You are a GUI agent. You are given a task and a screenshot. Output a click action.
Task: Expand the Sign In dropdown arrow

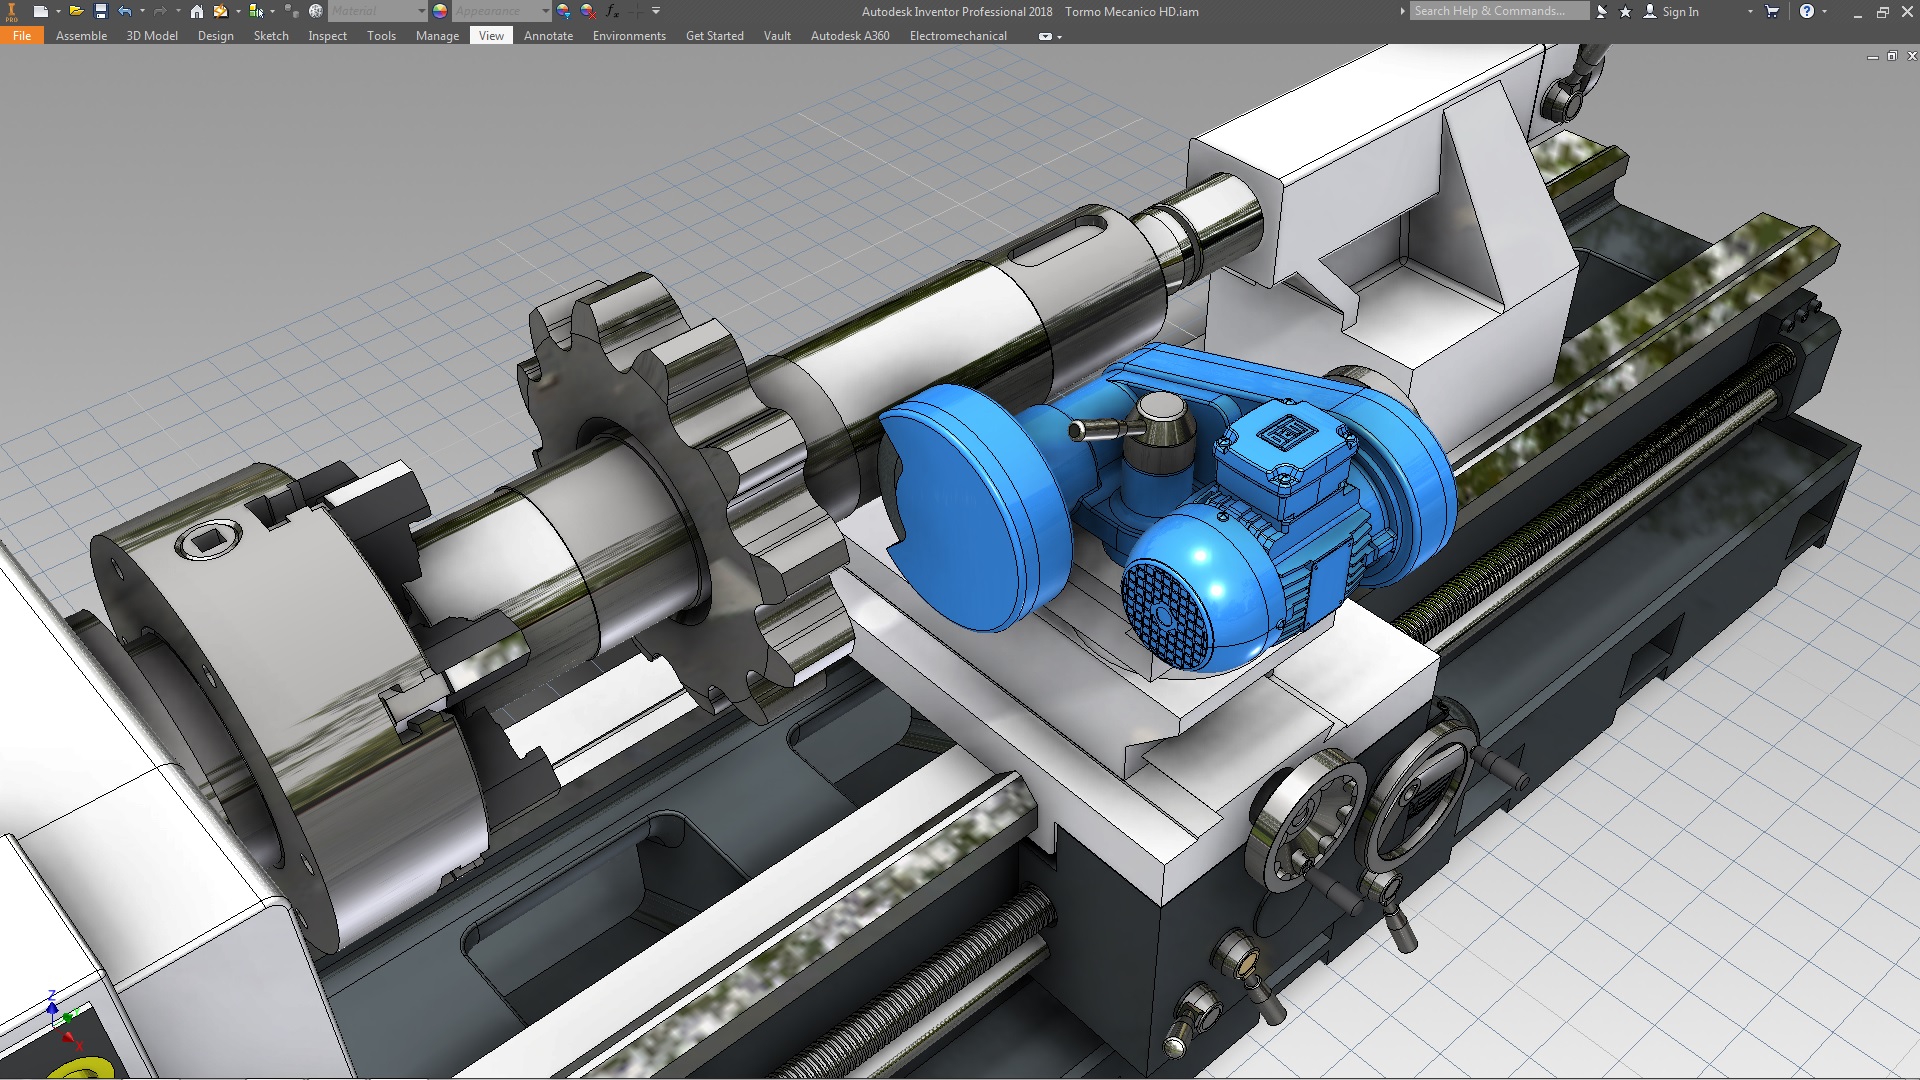[x=1750, y=11]
